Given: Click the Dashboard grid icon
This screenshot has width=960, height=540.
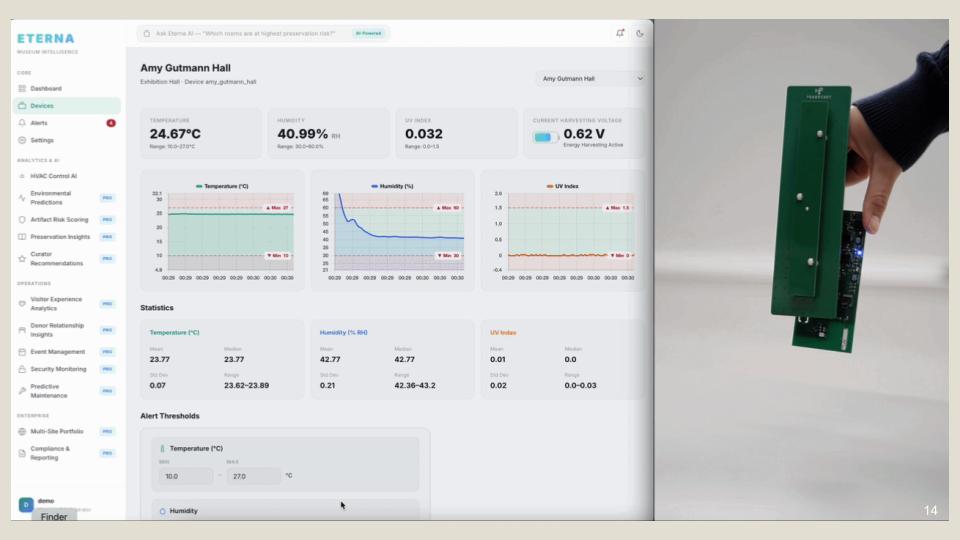Looking at the screenshot, I should pos(22,89).
